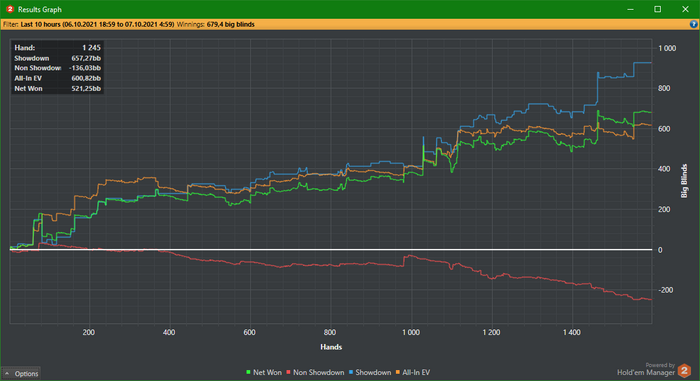
Task: Select the Showdown value 657,27bb
Action: (86, 58)
